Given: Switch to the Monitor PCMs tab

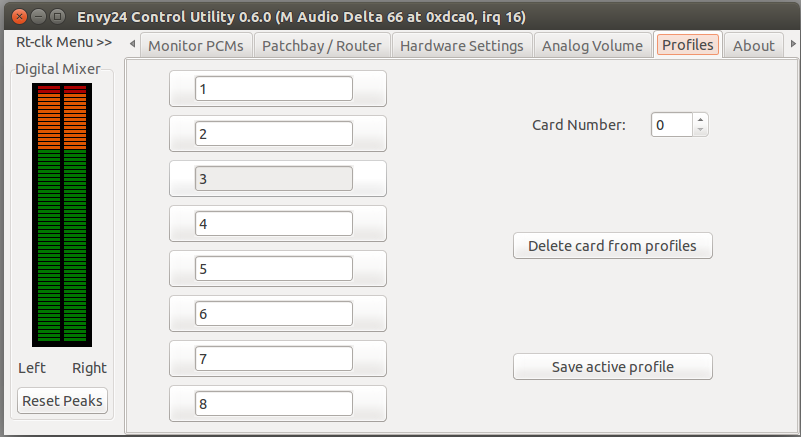Looking at the screenshot, I should (196, 45).
